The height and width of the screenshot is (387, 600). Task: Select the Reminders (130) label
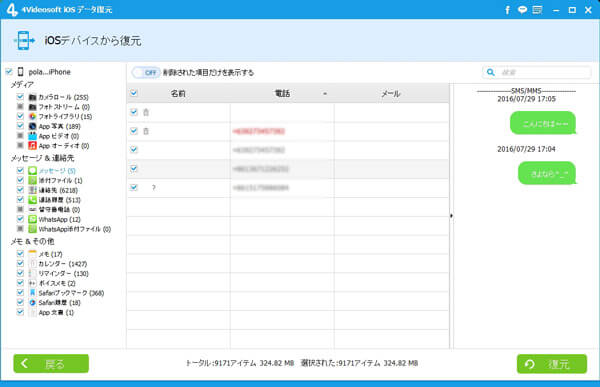click(x=64, y=274)
